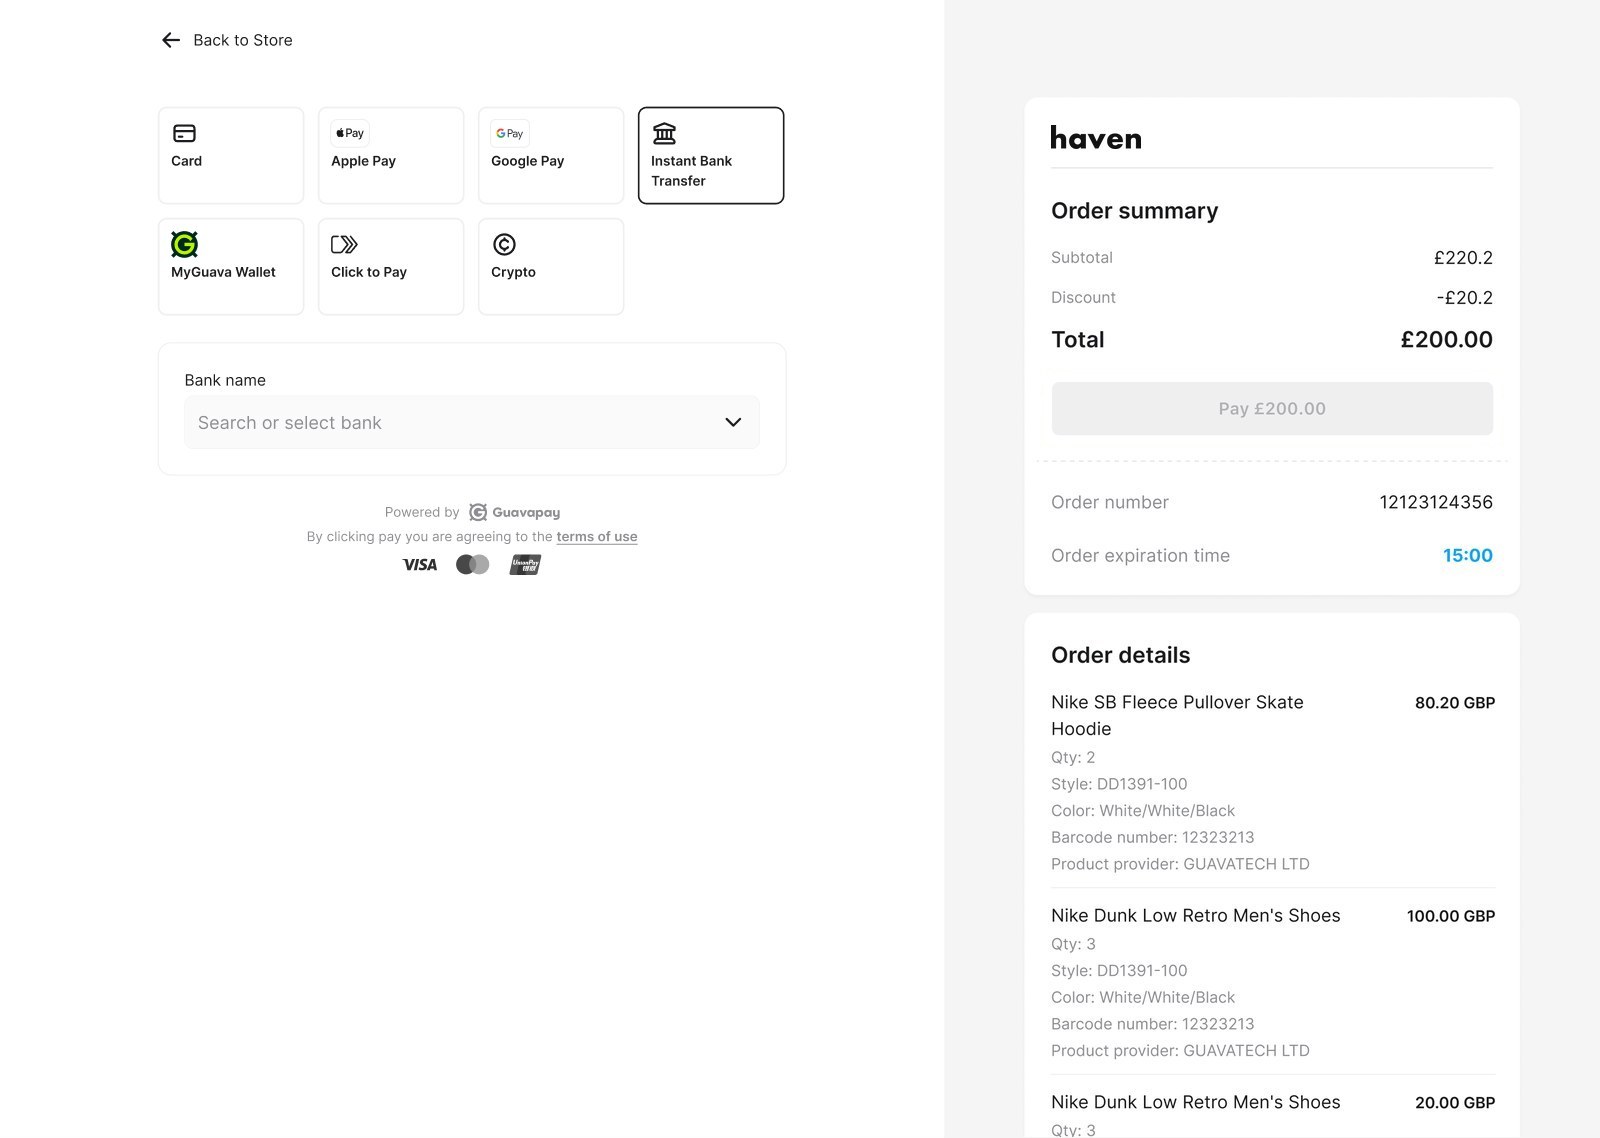The width and height of the screenshot is (1600, 1138).
Task: Click the UnionPay logo
Action: point(525,565)
